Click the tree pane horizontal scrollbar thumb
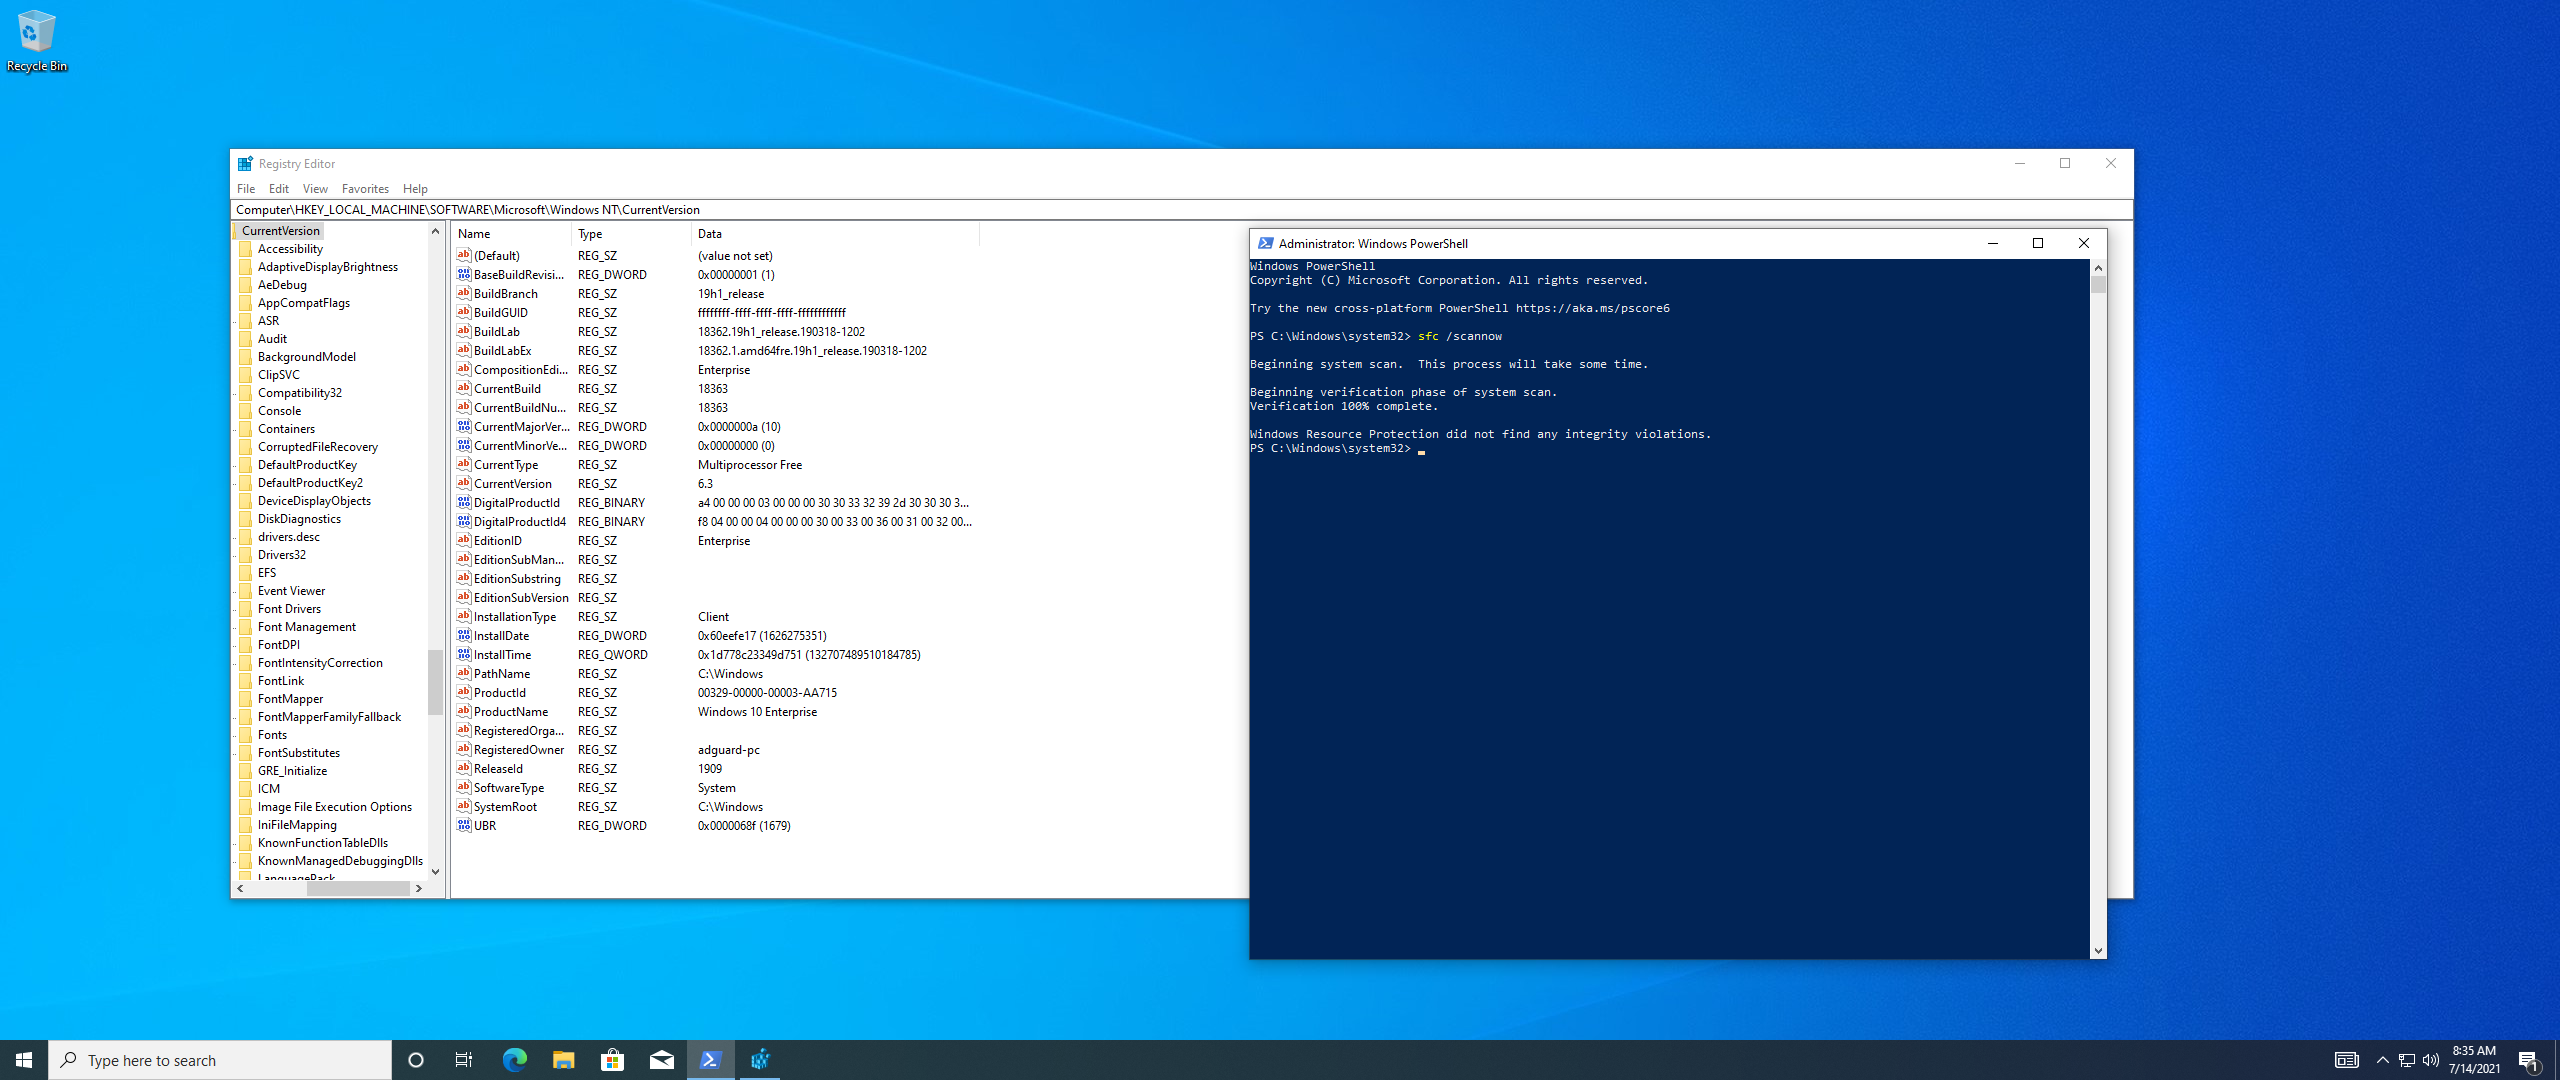Viewport: 2560px width, 1080px height. [x=358, y=888]
